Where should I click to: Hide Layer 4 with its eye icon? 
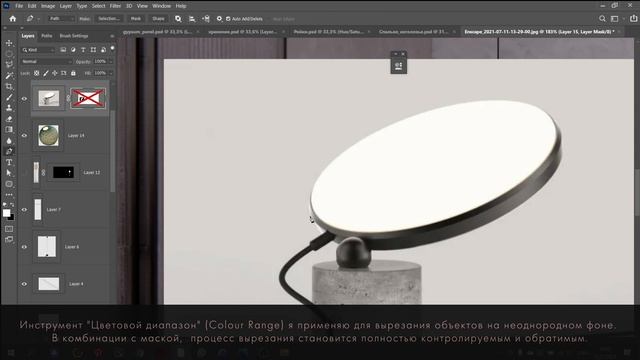24,284
